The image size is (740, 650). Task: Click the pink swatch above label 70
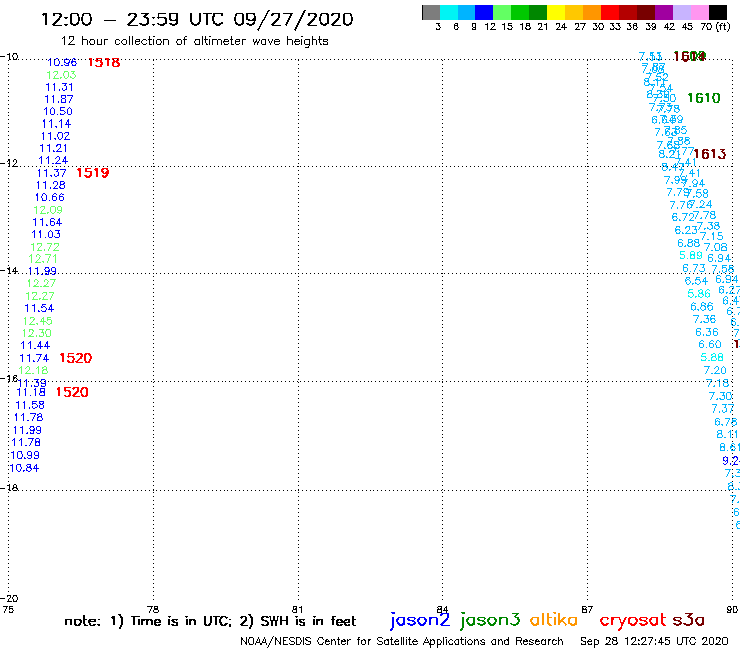pyautogui.click(x=699, y=12)
